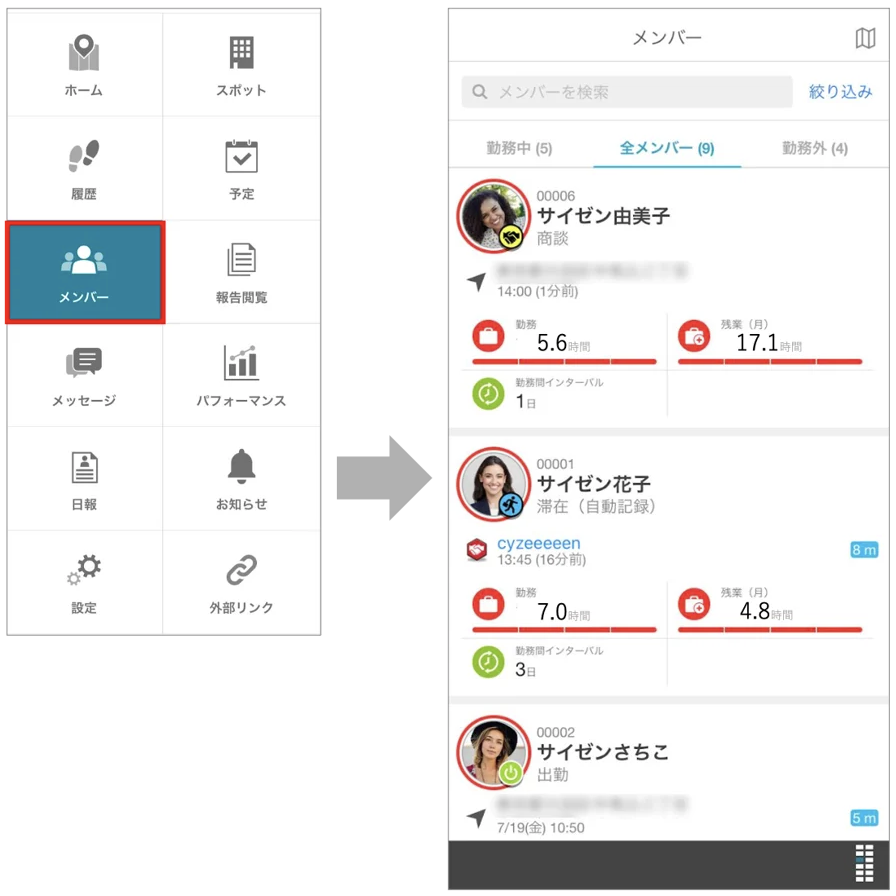Click cyzeeeeen red spot icon
This screenshot has height=896, width=896.
coord(477,550)
